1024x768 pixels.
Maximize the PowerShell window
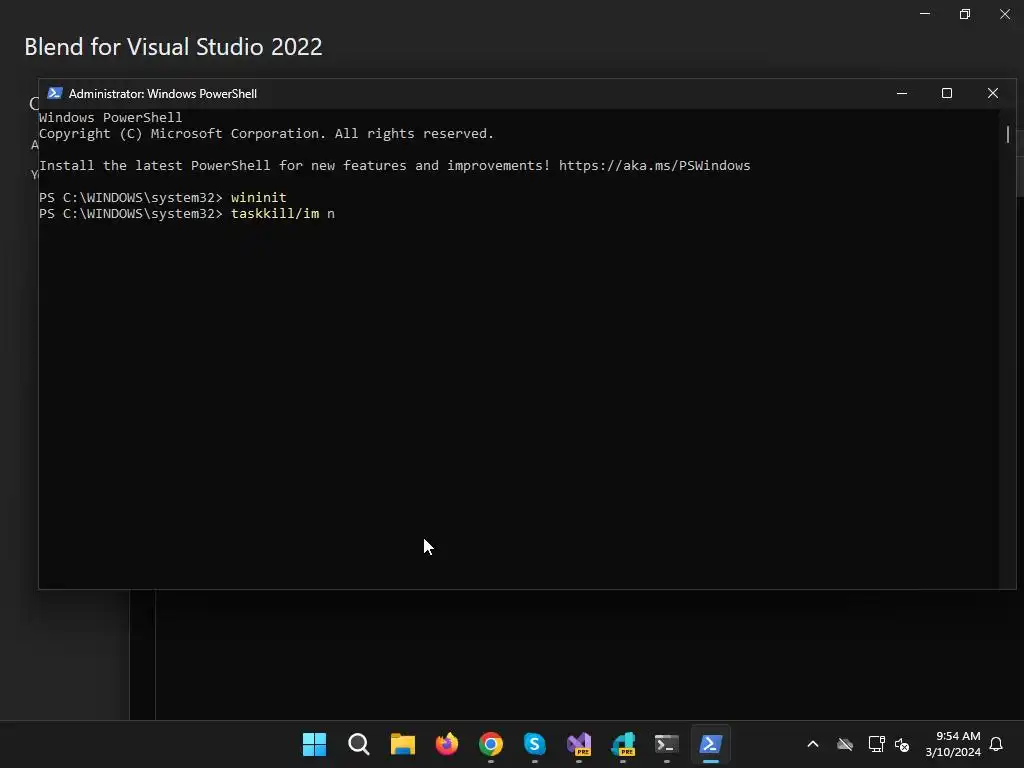pyautogui.click(x=947, y=93)
